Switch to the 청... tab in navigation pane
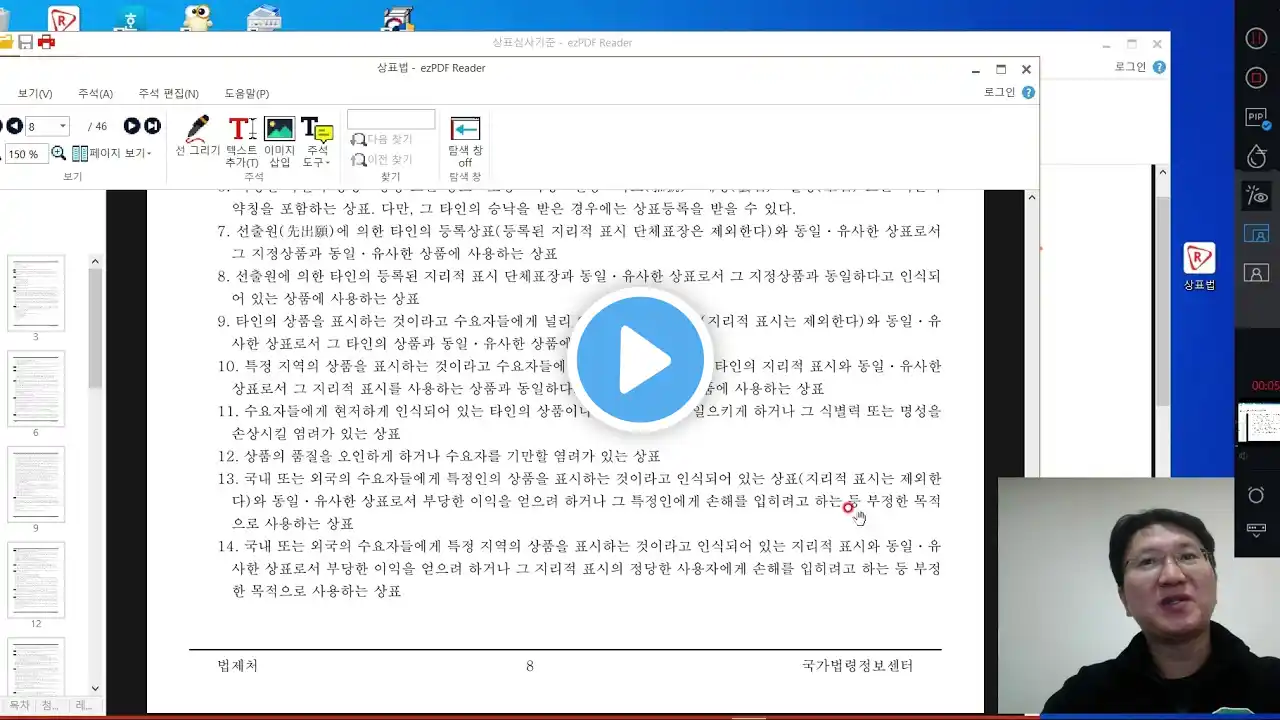This screenshot has height=720, width=1280. point(50,705)
